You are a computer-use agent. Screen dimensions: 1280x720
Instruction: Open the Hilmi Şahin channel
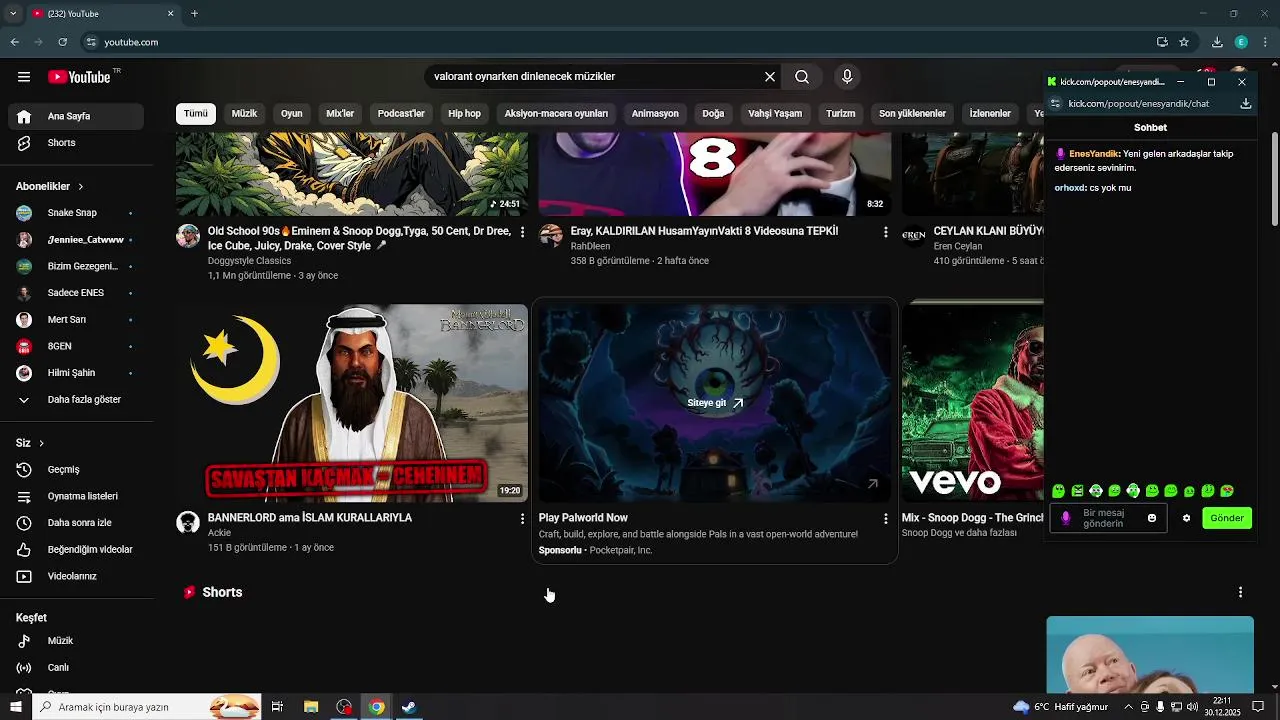point(76,373)
